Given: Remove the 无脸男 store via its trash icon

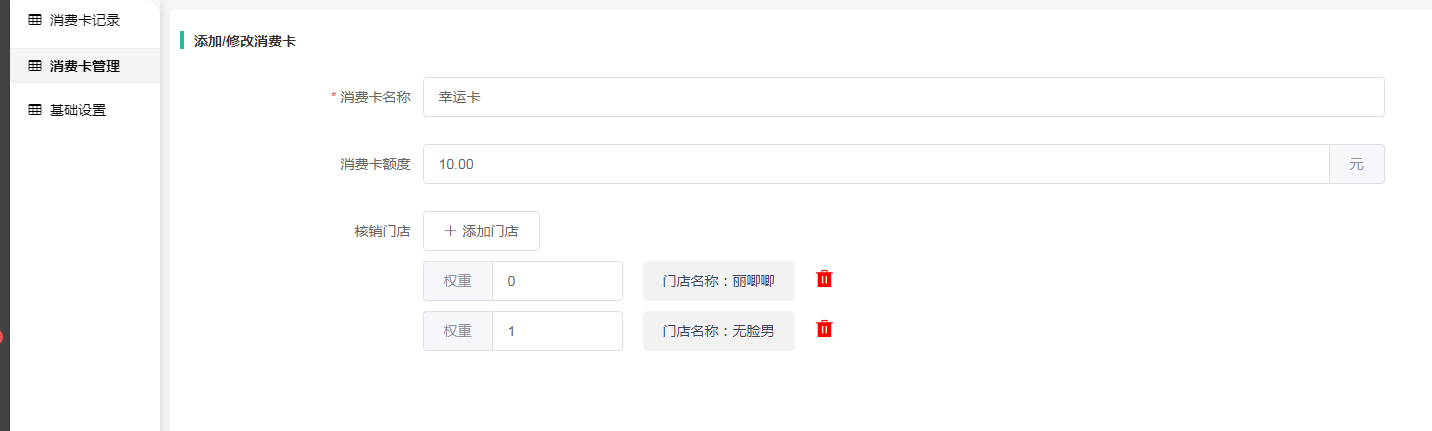Looking at the screenshot, I should (824, 329).
